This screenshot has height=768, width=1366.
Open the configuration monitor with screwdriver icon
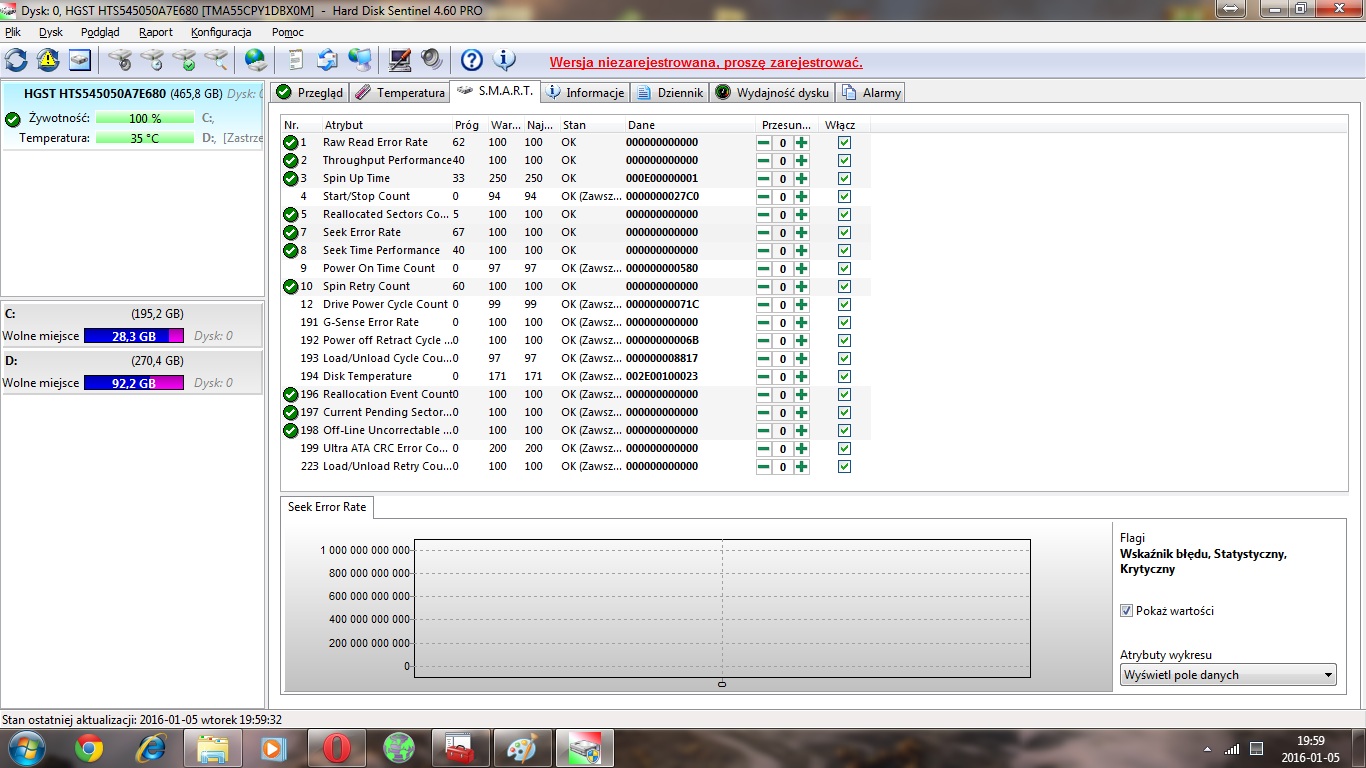tap(400, 60)
